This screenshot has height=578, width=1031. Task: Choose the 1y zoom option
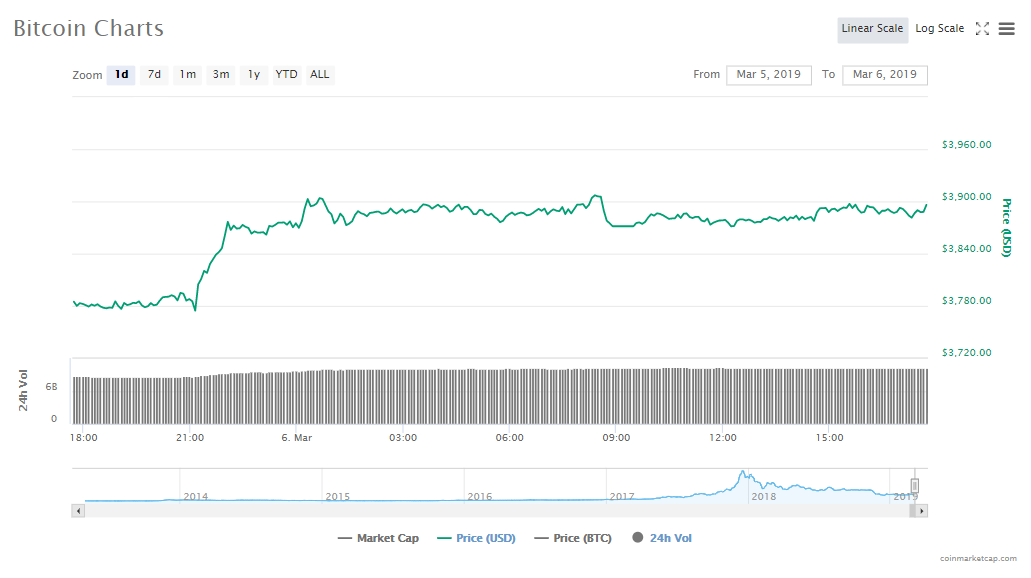(254, 75)
